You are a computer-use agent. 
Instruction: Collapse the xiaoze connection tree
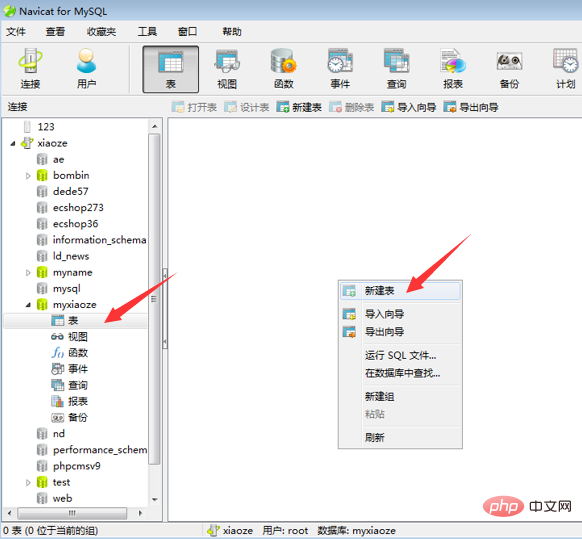(x=13, y=143)
